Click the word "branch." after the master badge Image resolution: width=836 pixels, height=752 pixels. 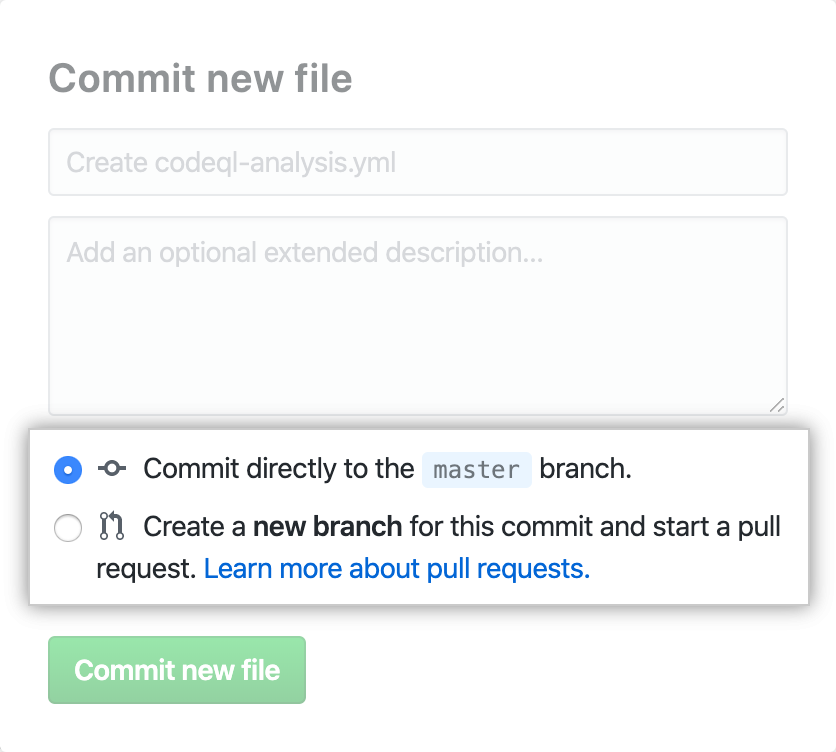[x=586, y=469]
